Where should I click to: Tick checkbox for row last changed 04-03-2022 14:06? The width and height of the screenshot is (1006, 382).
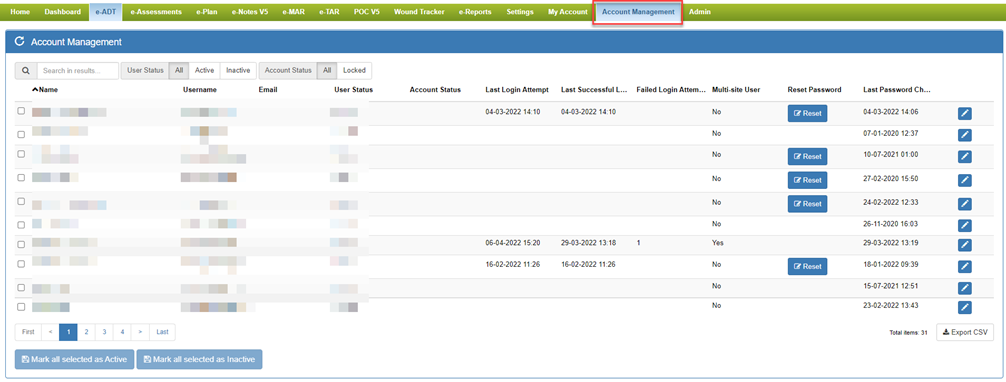[x=21, y=111]
